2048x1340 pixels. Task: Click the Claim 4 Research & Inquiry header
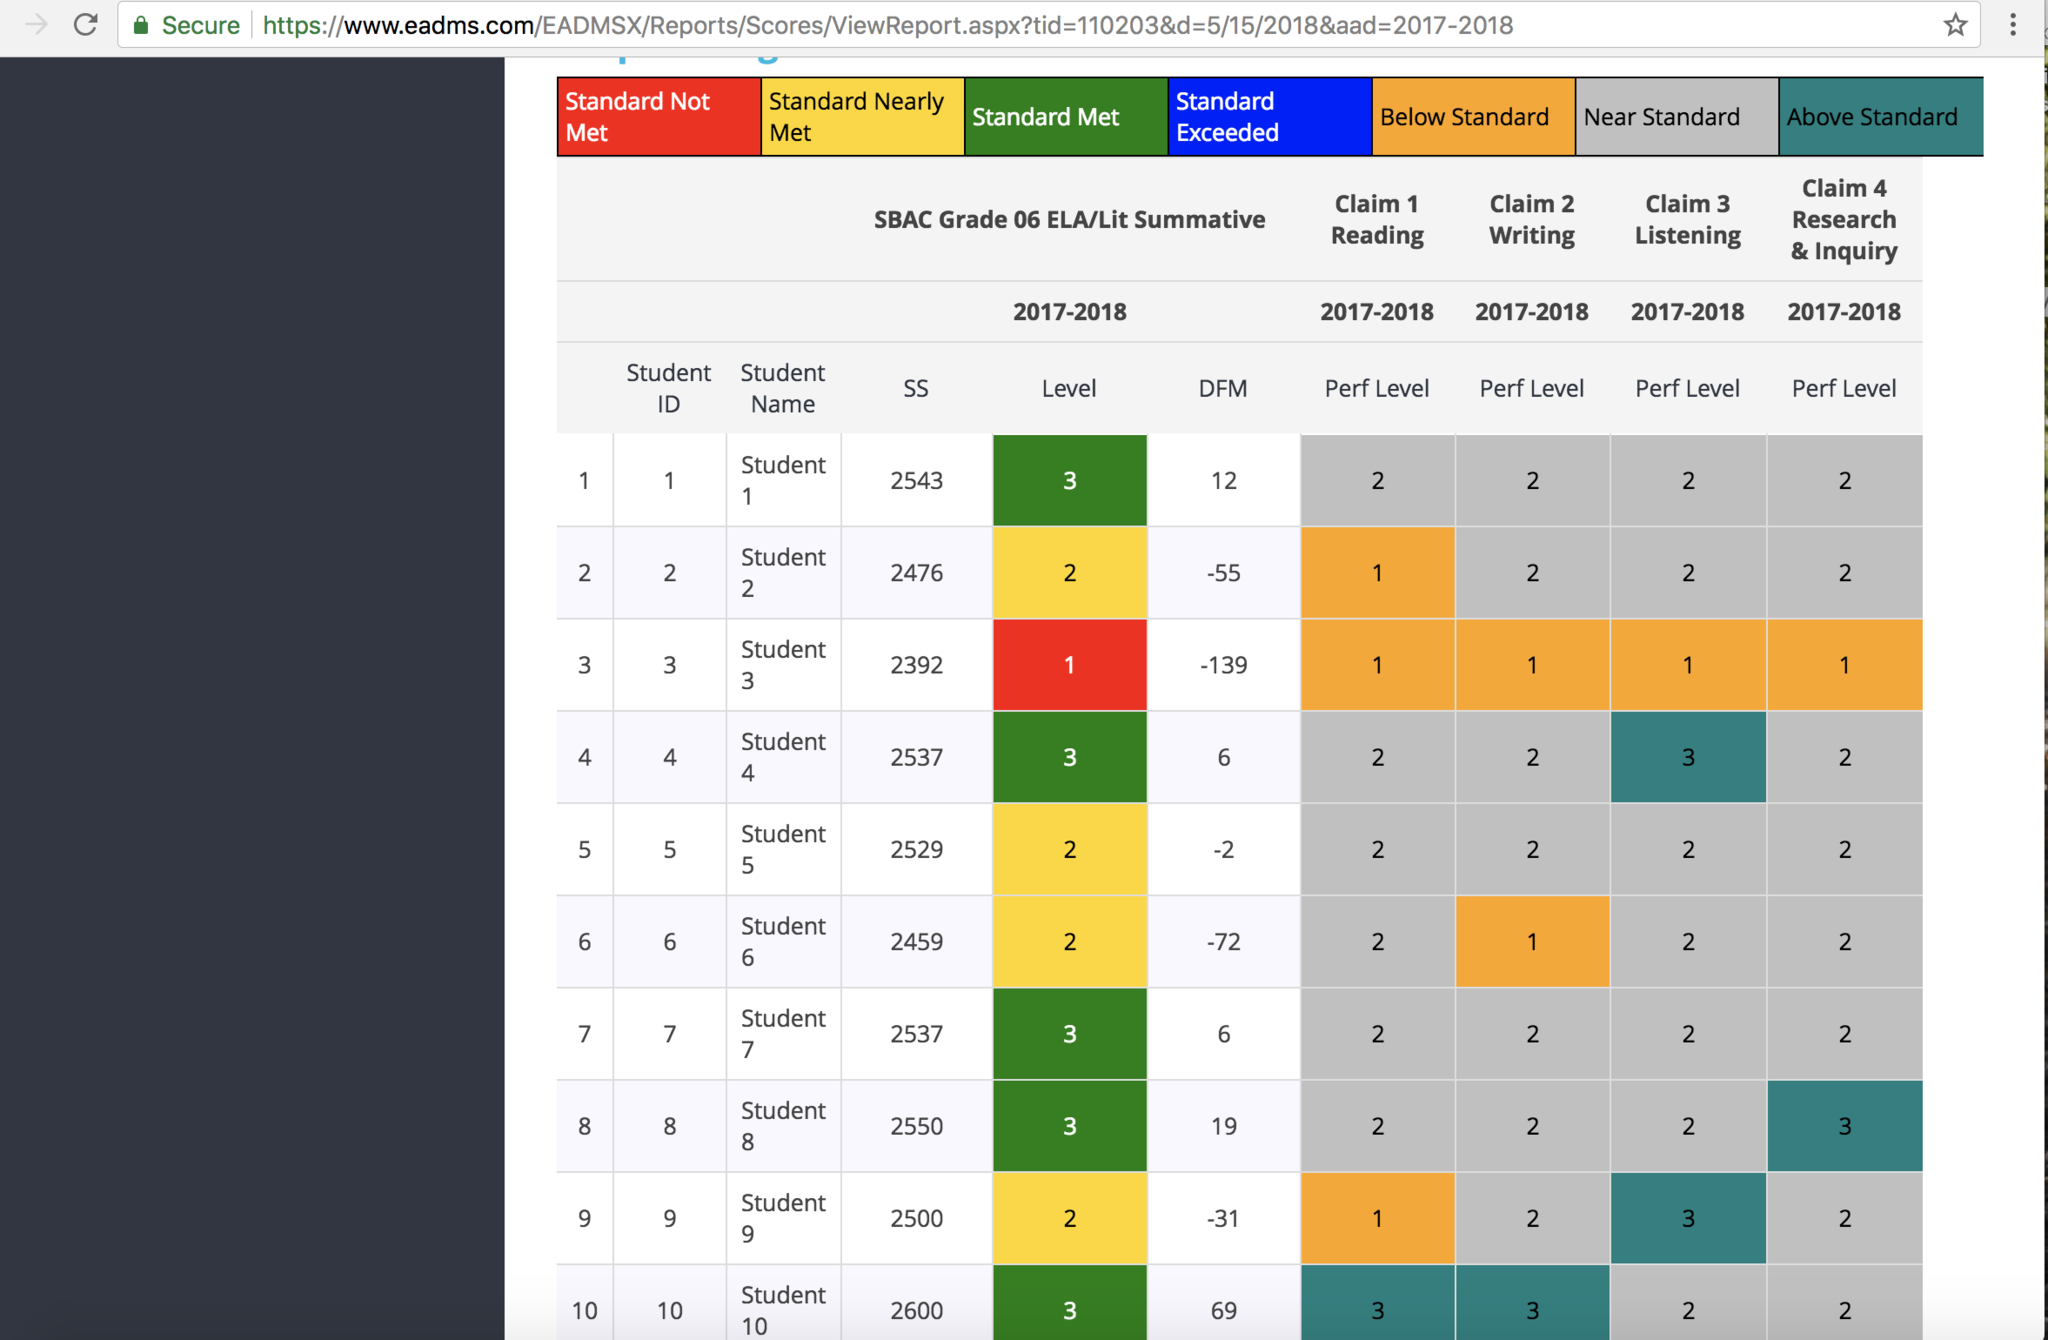1843,219
